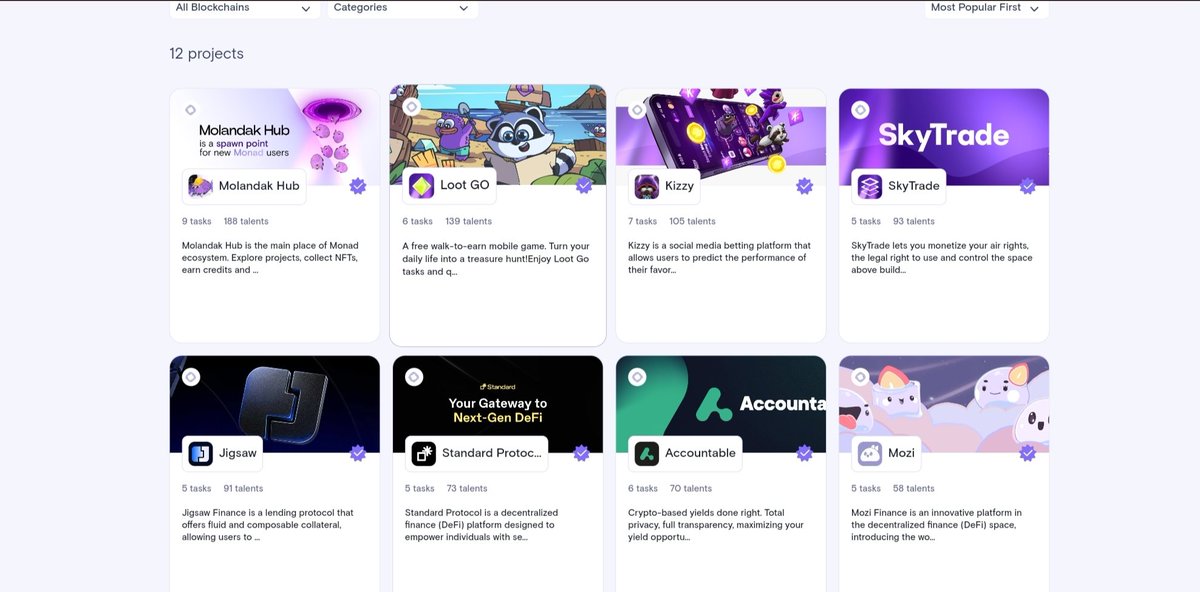The image size is (1200, 592).
Task: Click the verified badge on Kizzy
Action: [x=804, y=186]
